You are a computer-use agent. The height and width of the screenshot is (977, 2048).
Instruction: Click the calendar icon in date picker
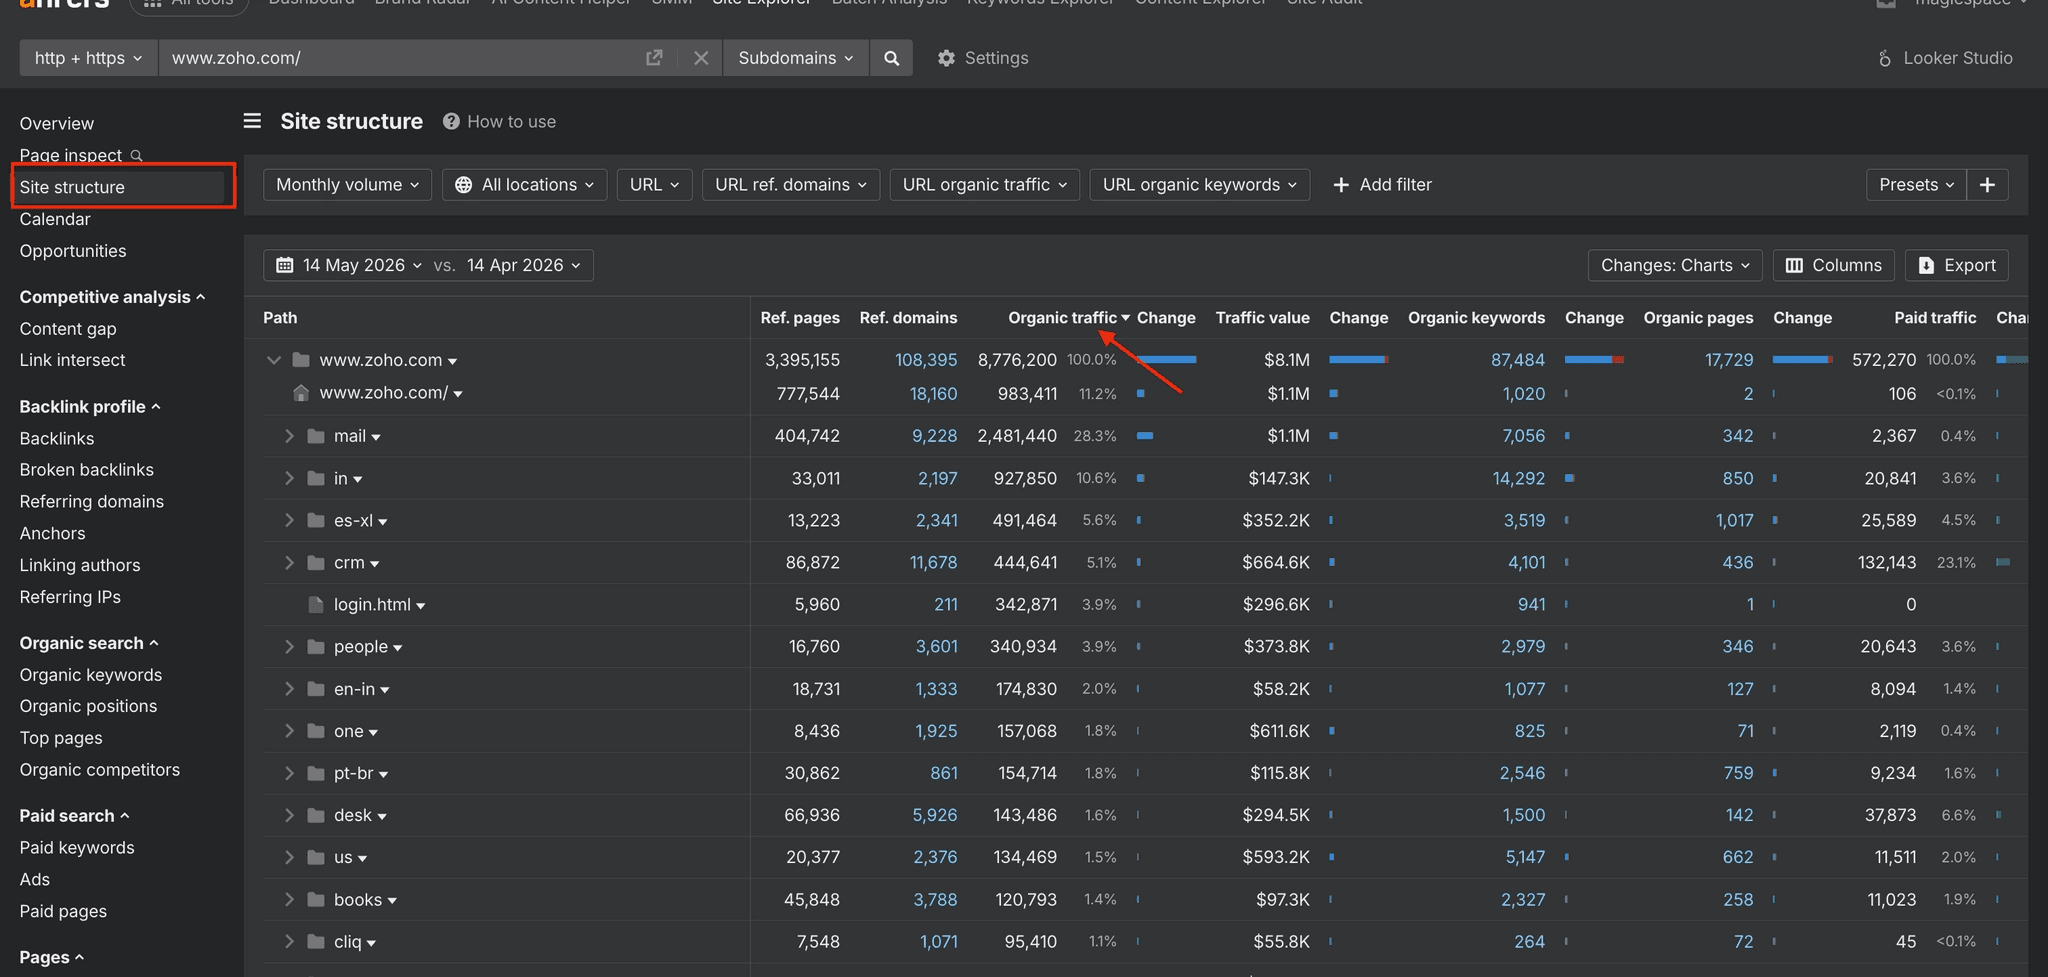285,265
